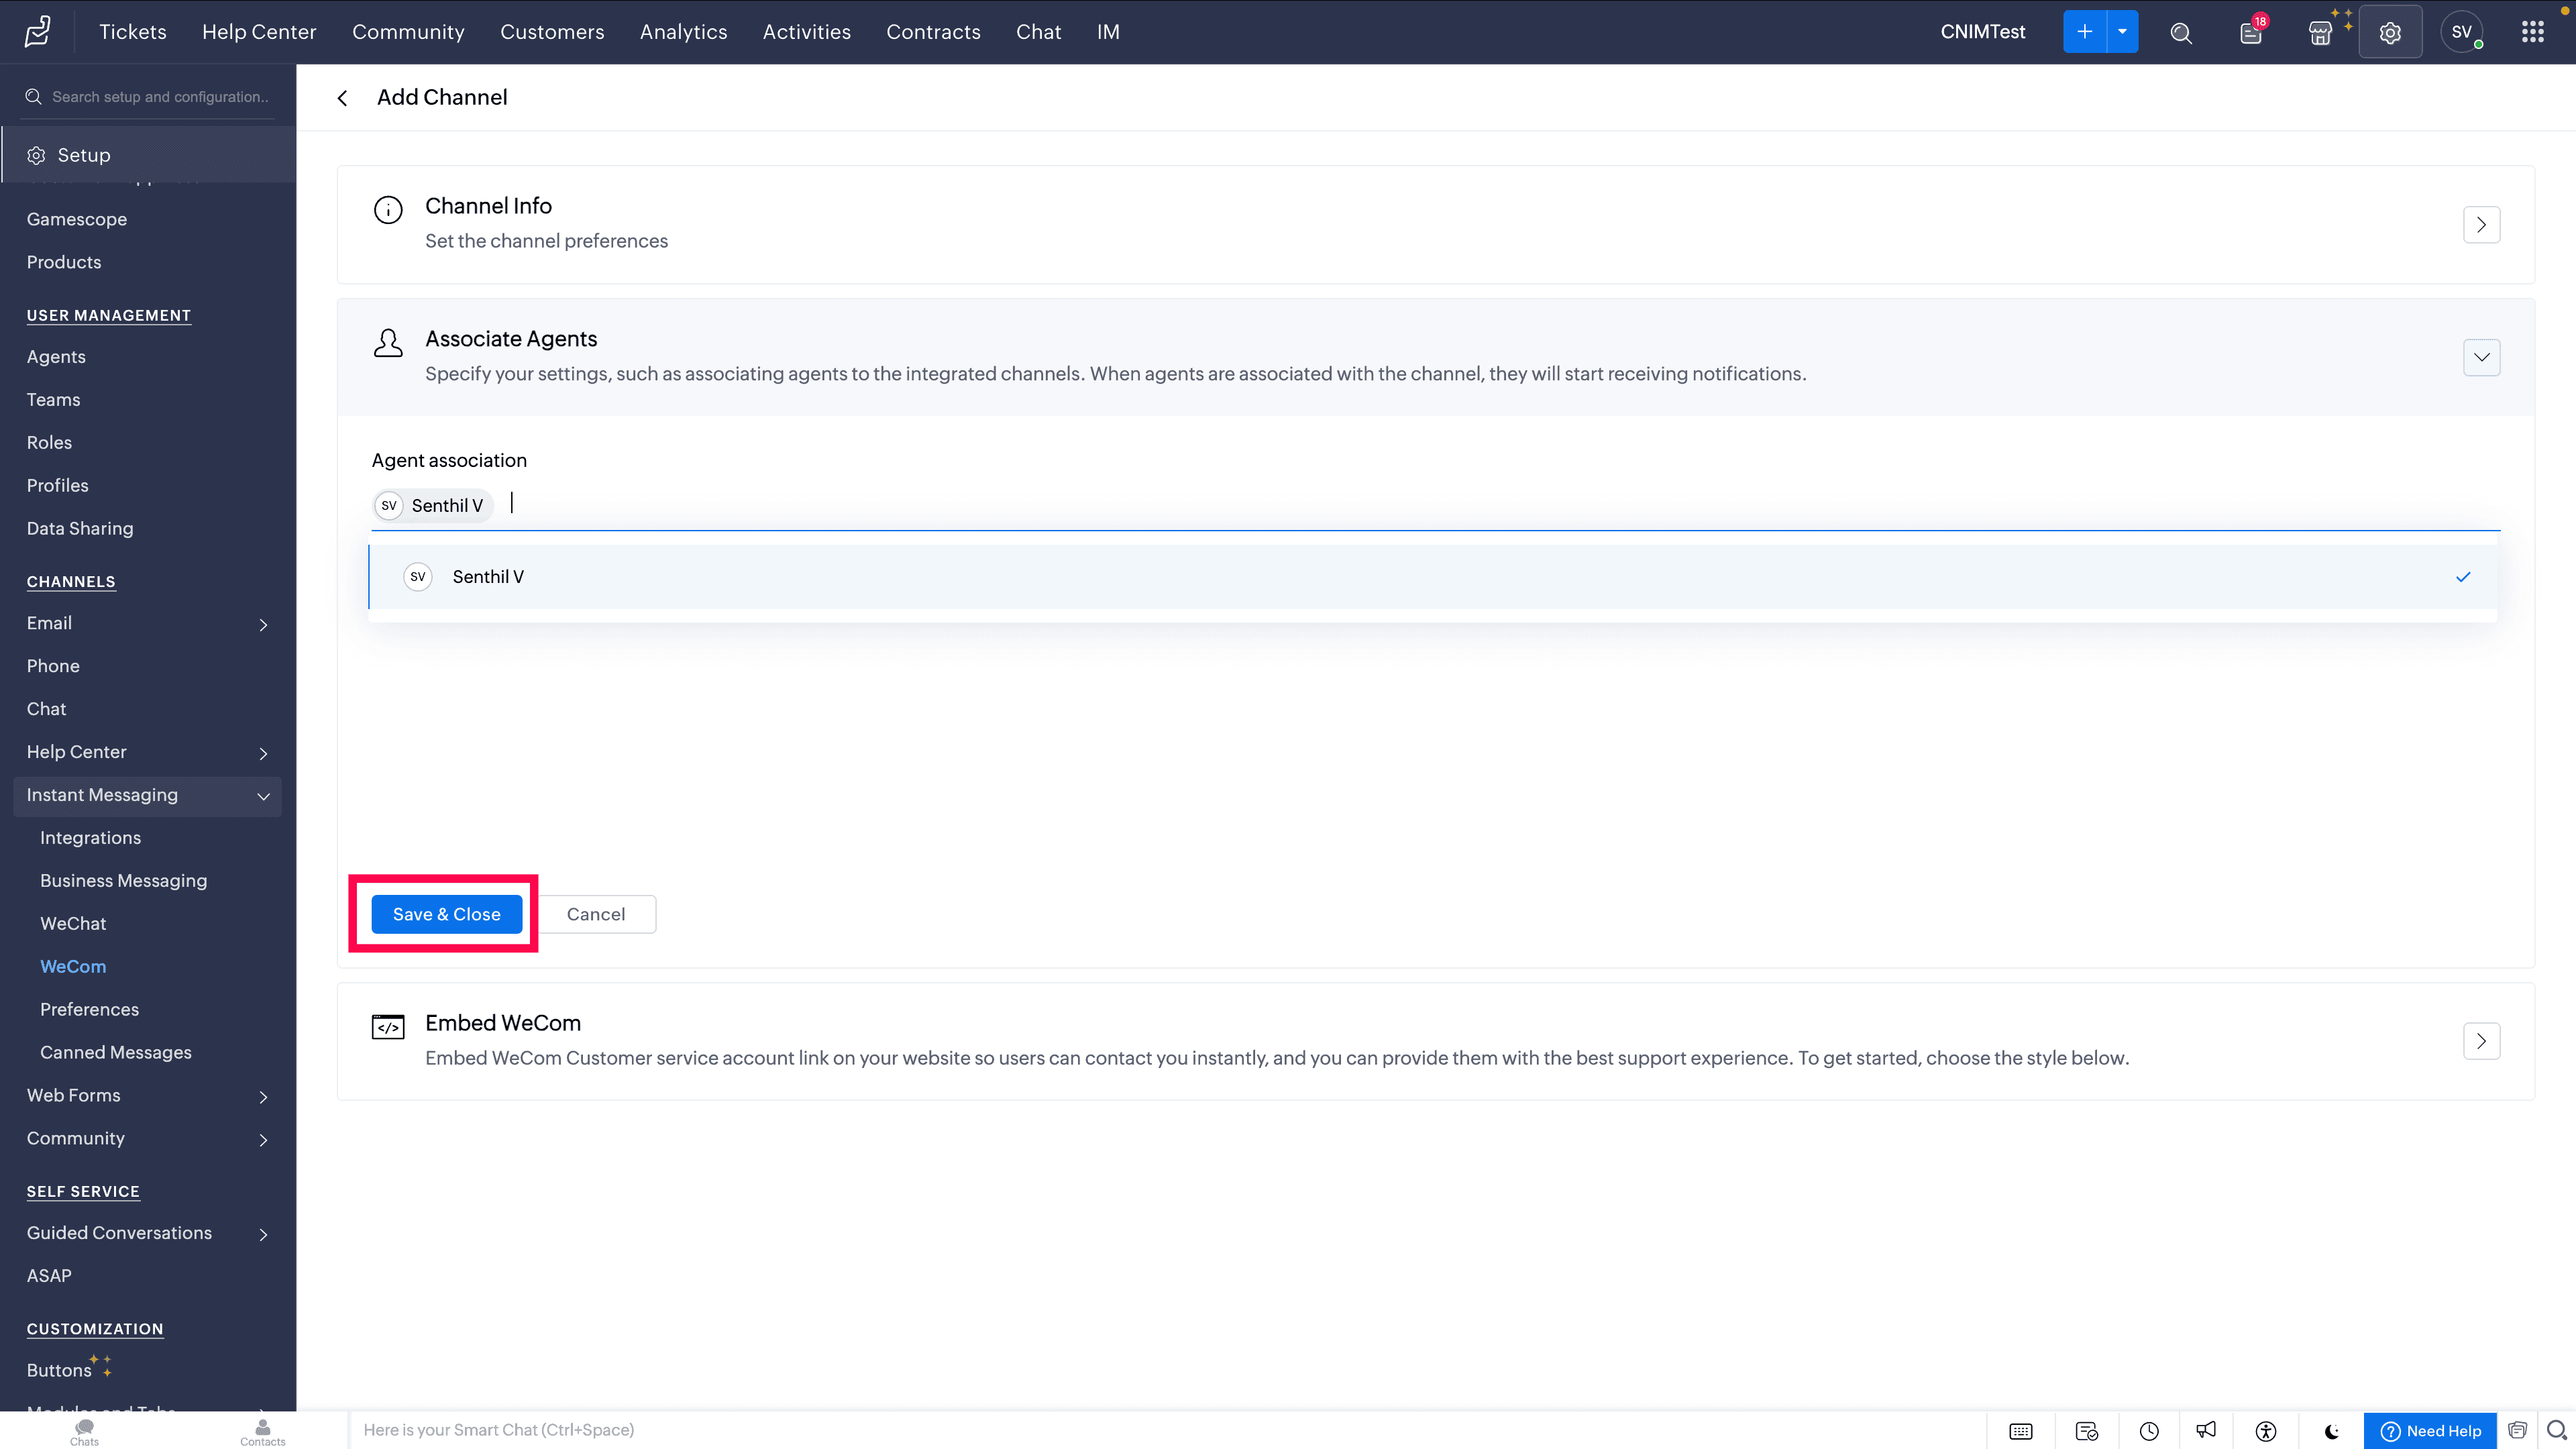
Task: Open the marketplace store icon
Action: coord(2320,33)
